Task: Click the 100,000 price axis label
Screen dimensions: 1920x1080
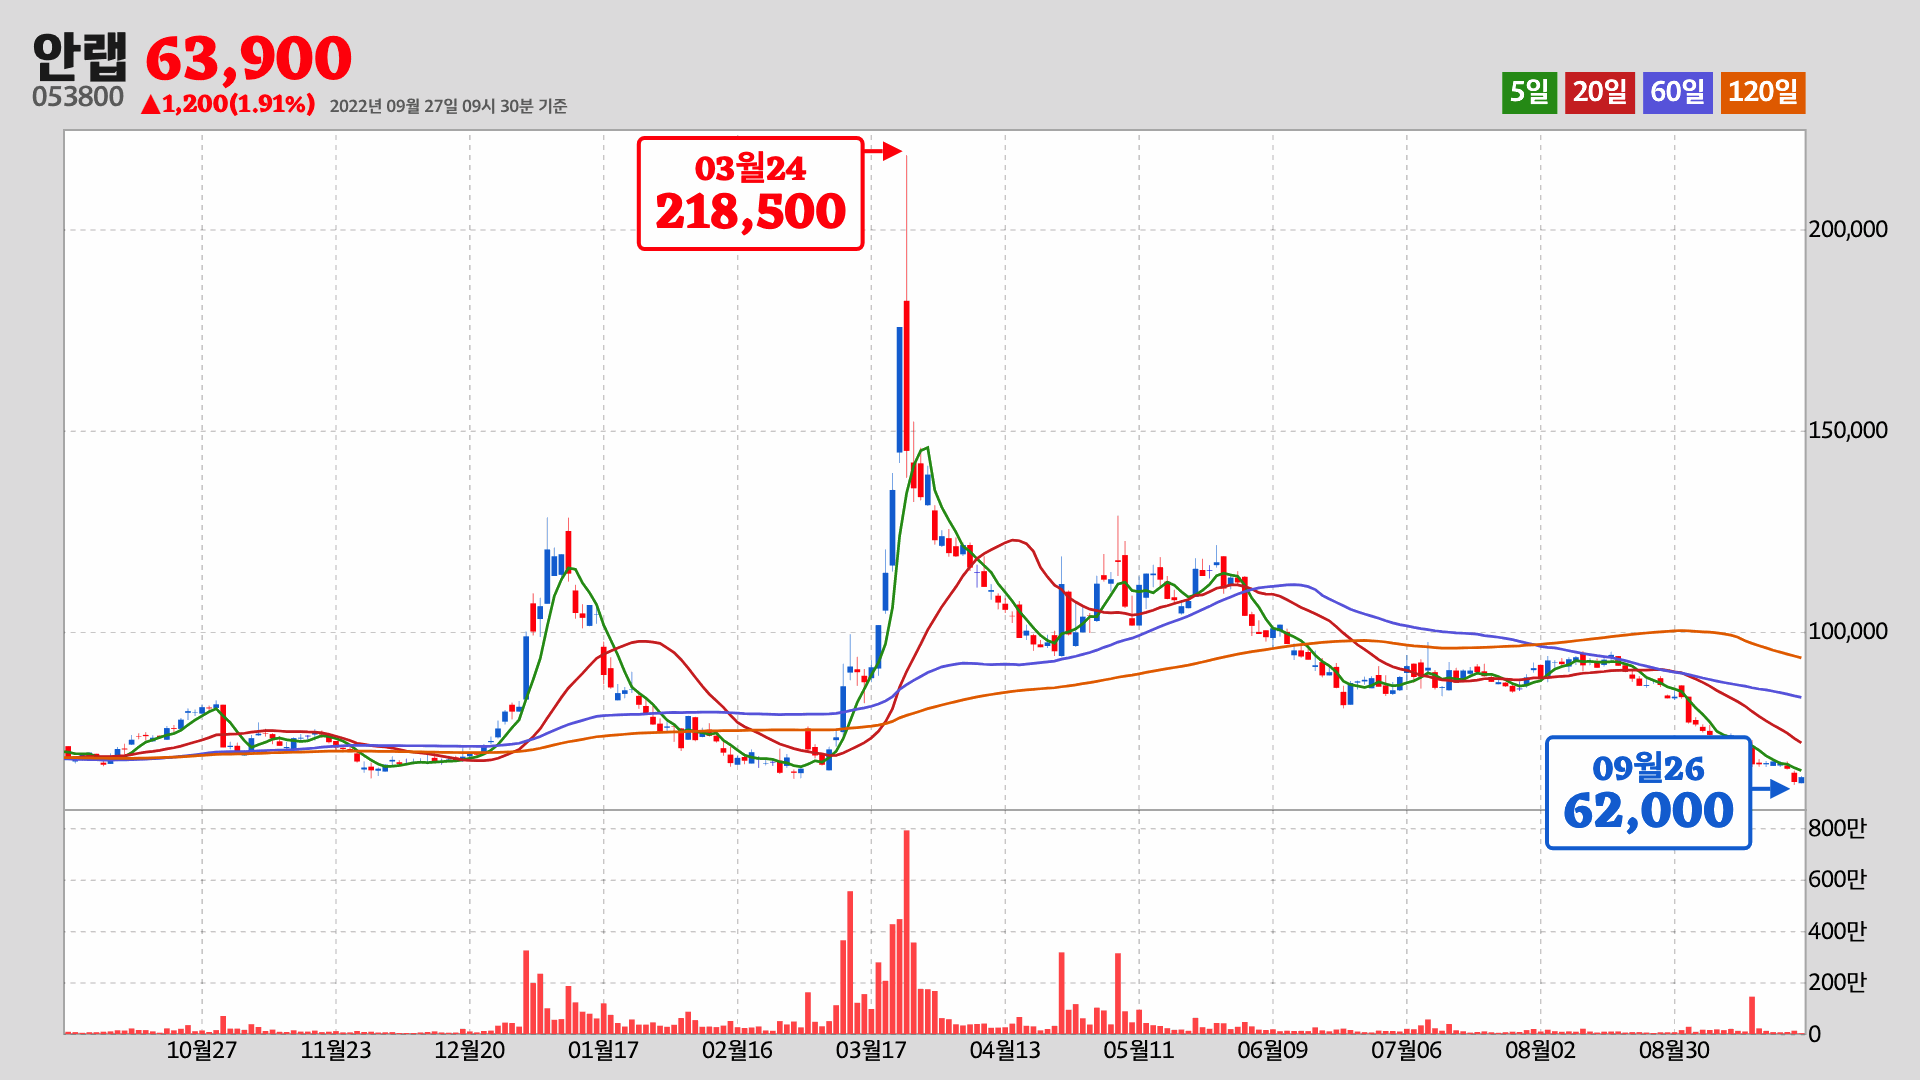Action: [x=1848, y=631]
